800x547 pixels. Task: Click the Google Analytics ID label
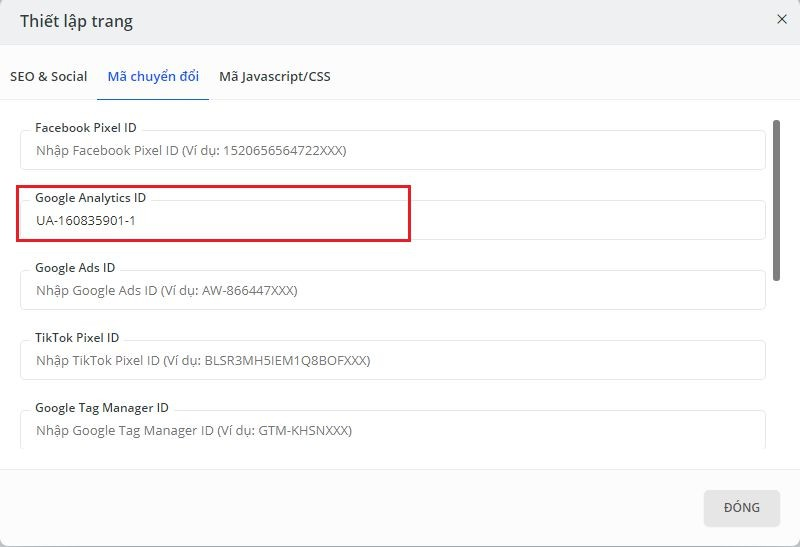(x=90, y=198)
